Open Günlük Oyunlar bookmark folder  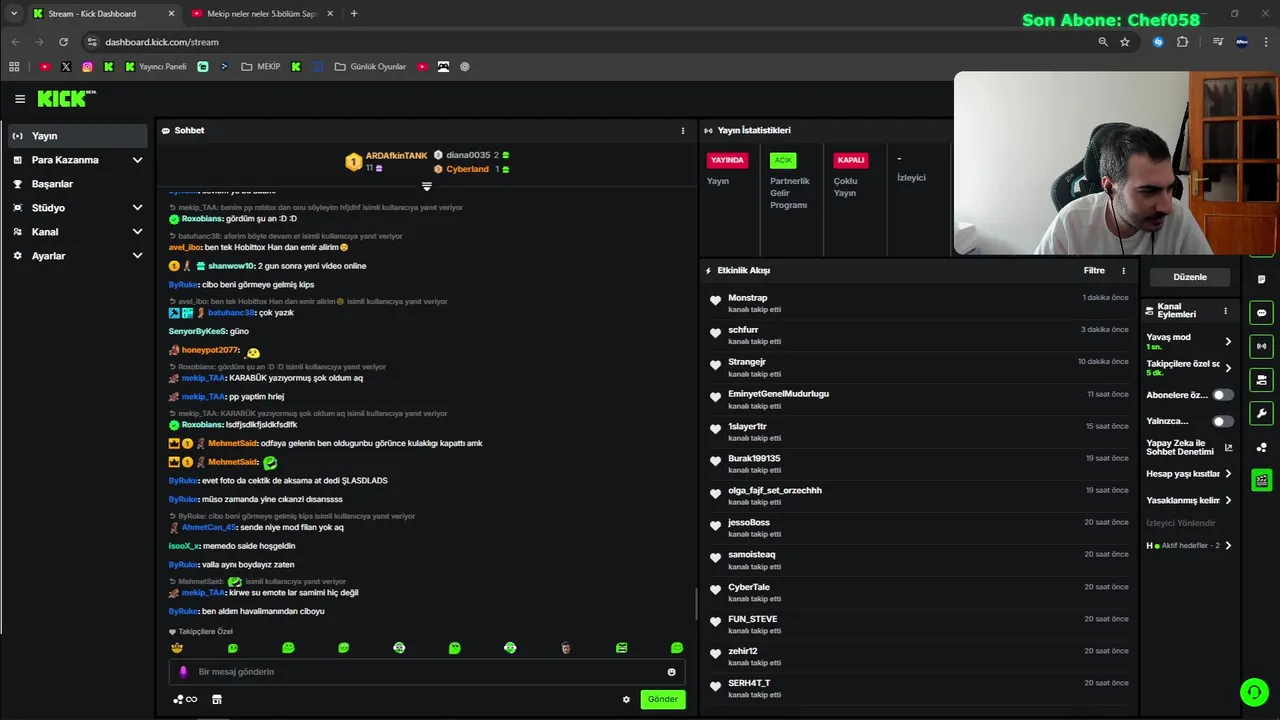click(370, 67)
